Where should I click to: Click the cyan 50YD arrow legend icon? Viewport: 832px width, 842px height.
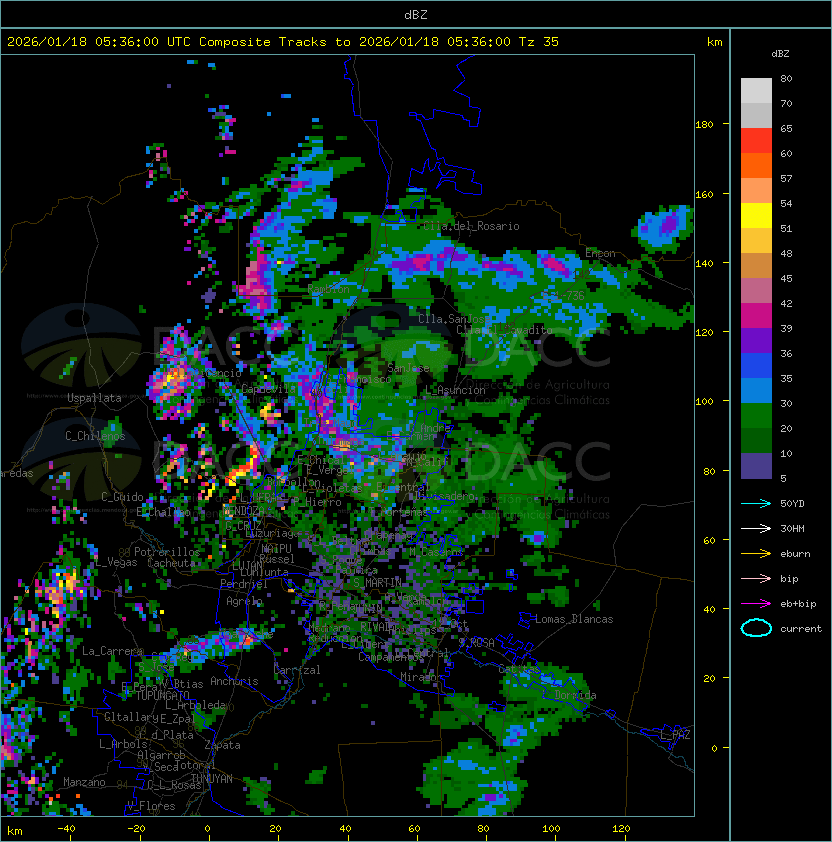(756, 503)
